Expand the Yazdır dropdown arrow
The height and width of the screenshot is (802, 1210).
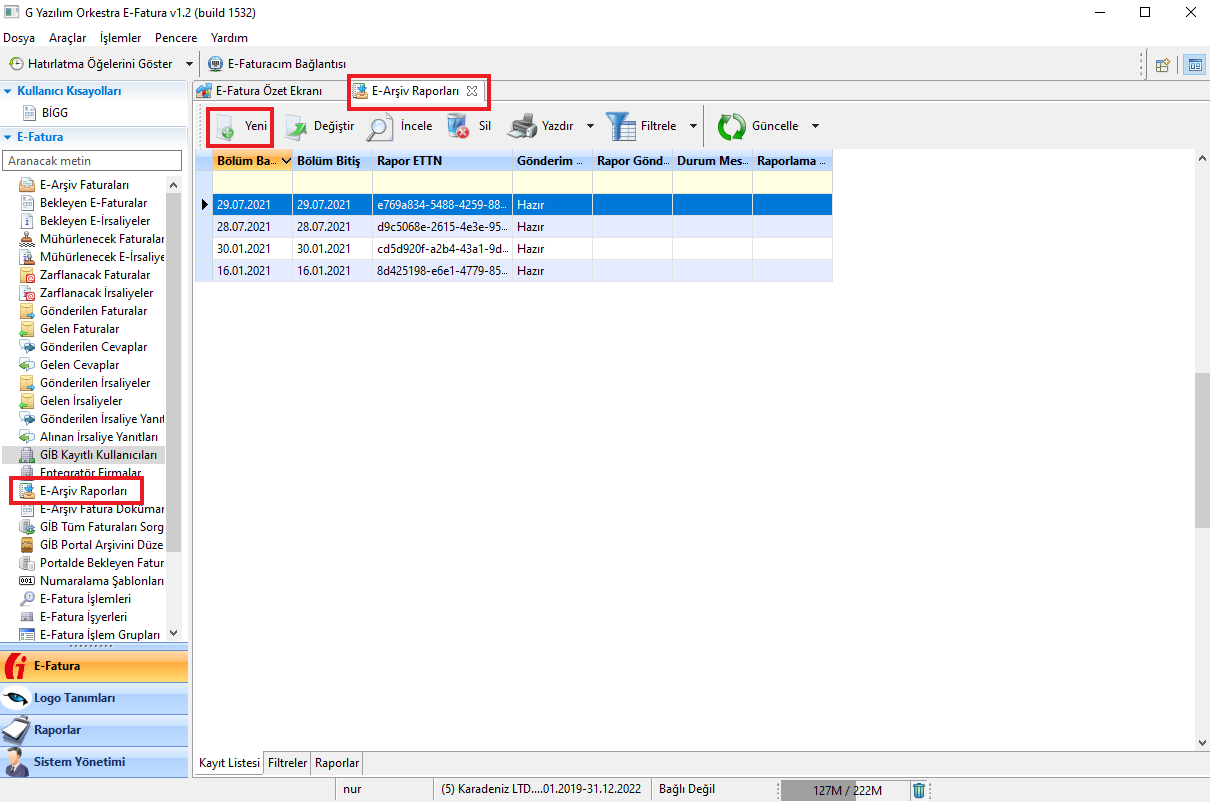click(590, 127)
